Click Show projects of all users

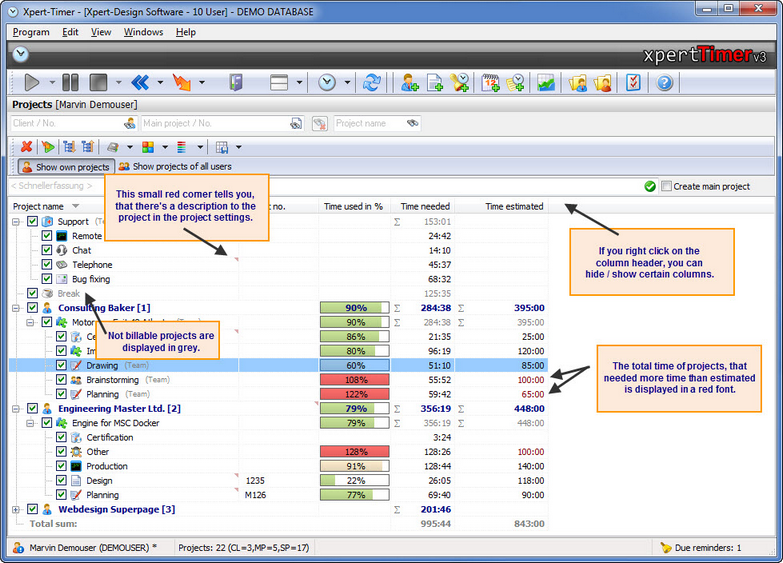[175, 166]
